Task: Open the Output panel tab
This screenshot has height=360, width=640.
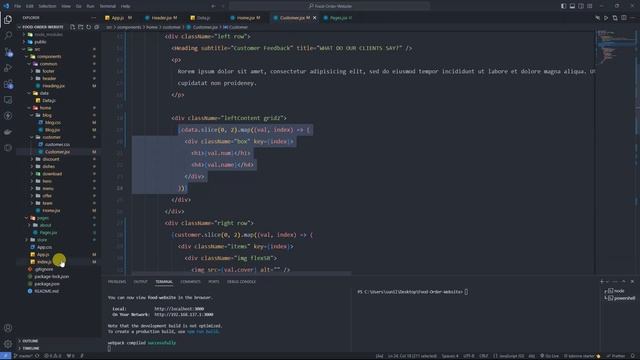Action: pos(140,282)
